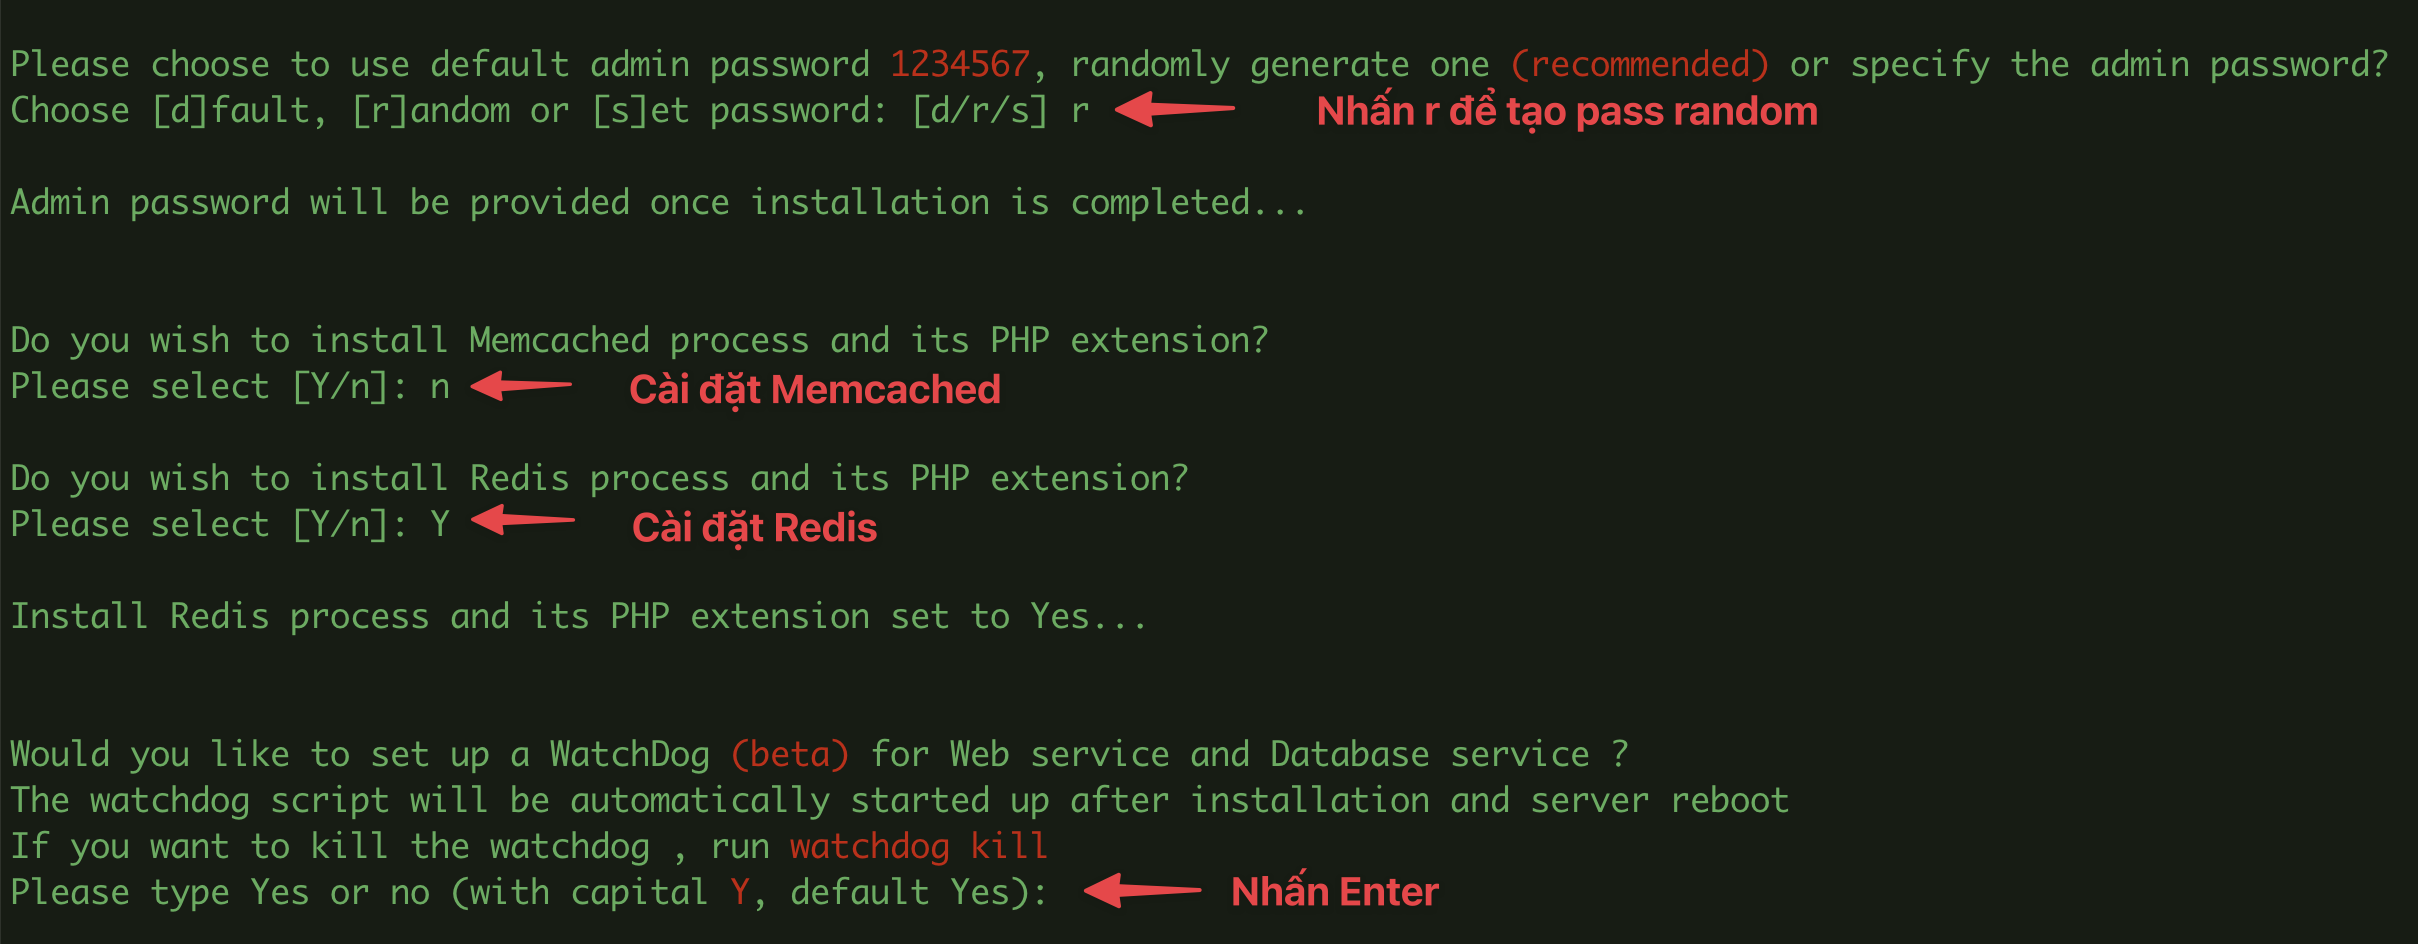Click the typed 'Y' answer for Redis
Viewport: 2418px width, 944px height.
tap(440, 523)
